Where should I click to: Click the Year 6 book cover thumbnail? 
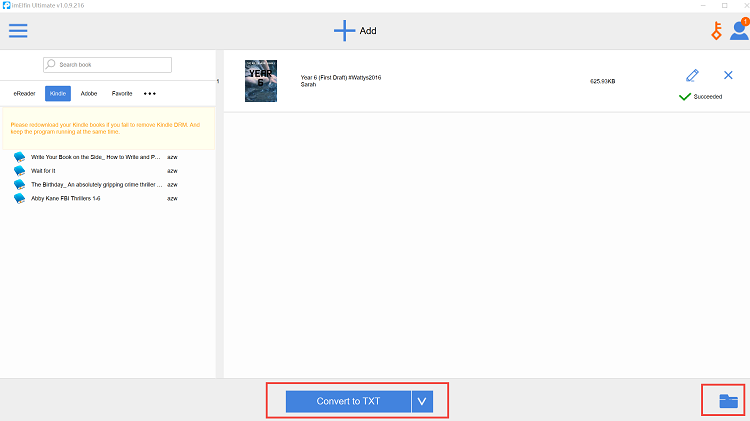[260, 80]
